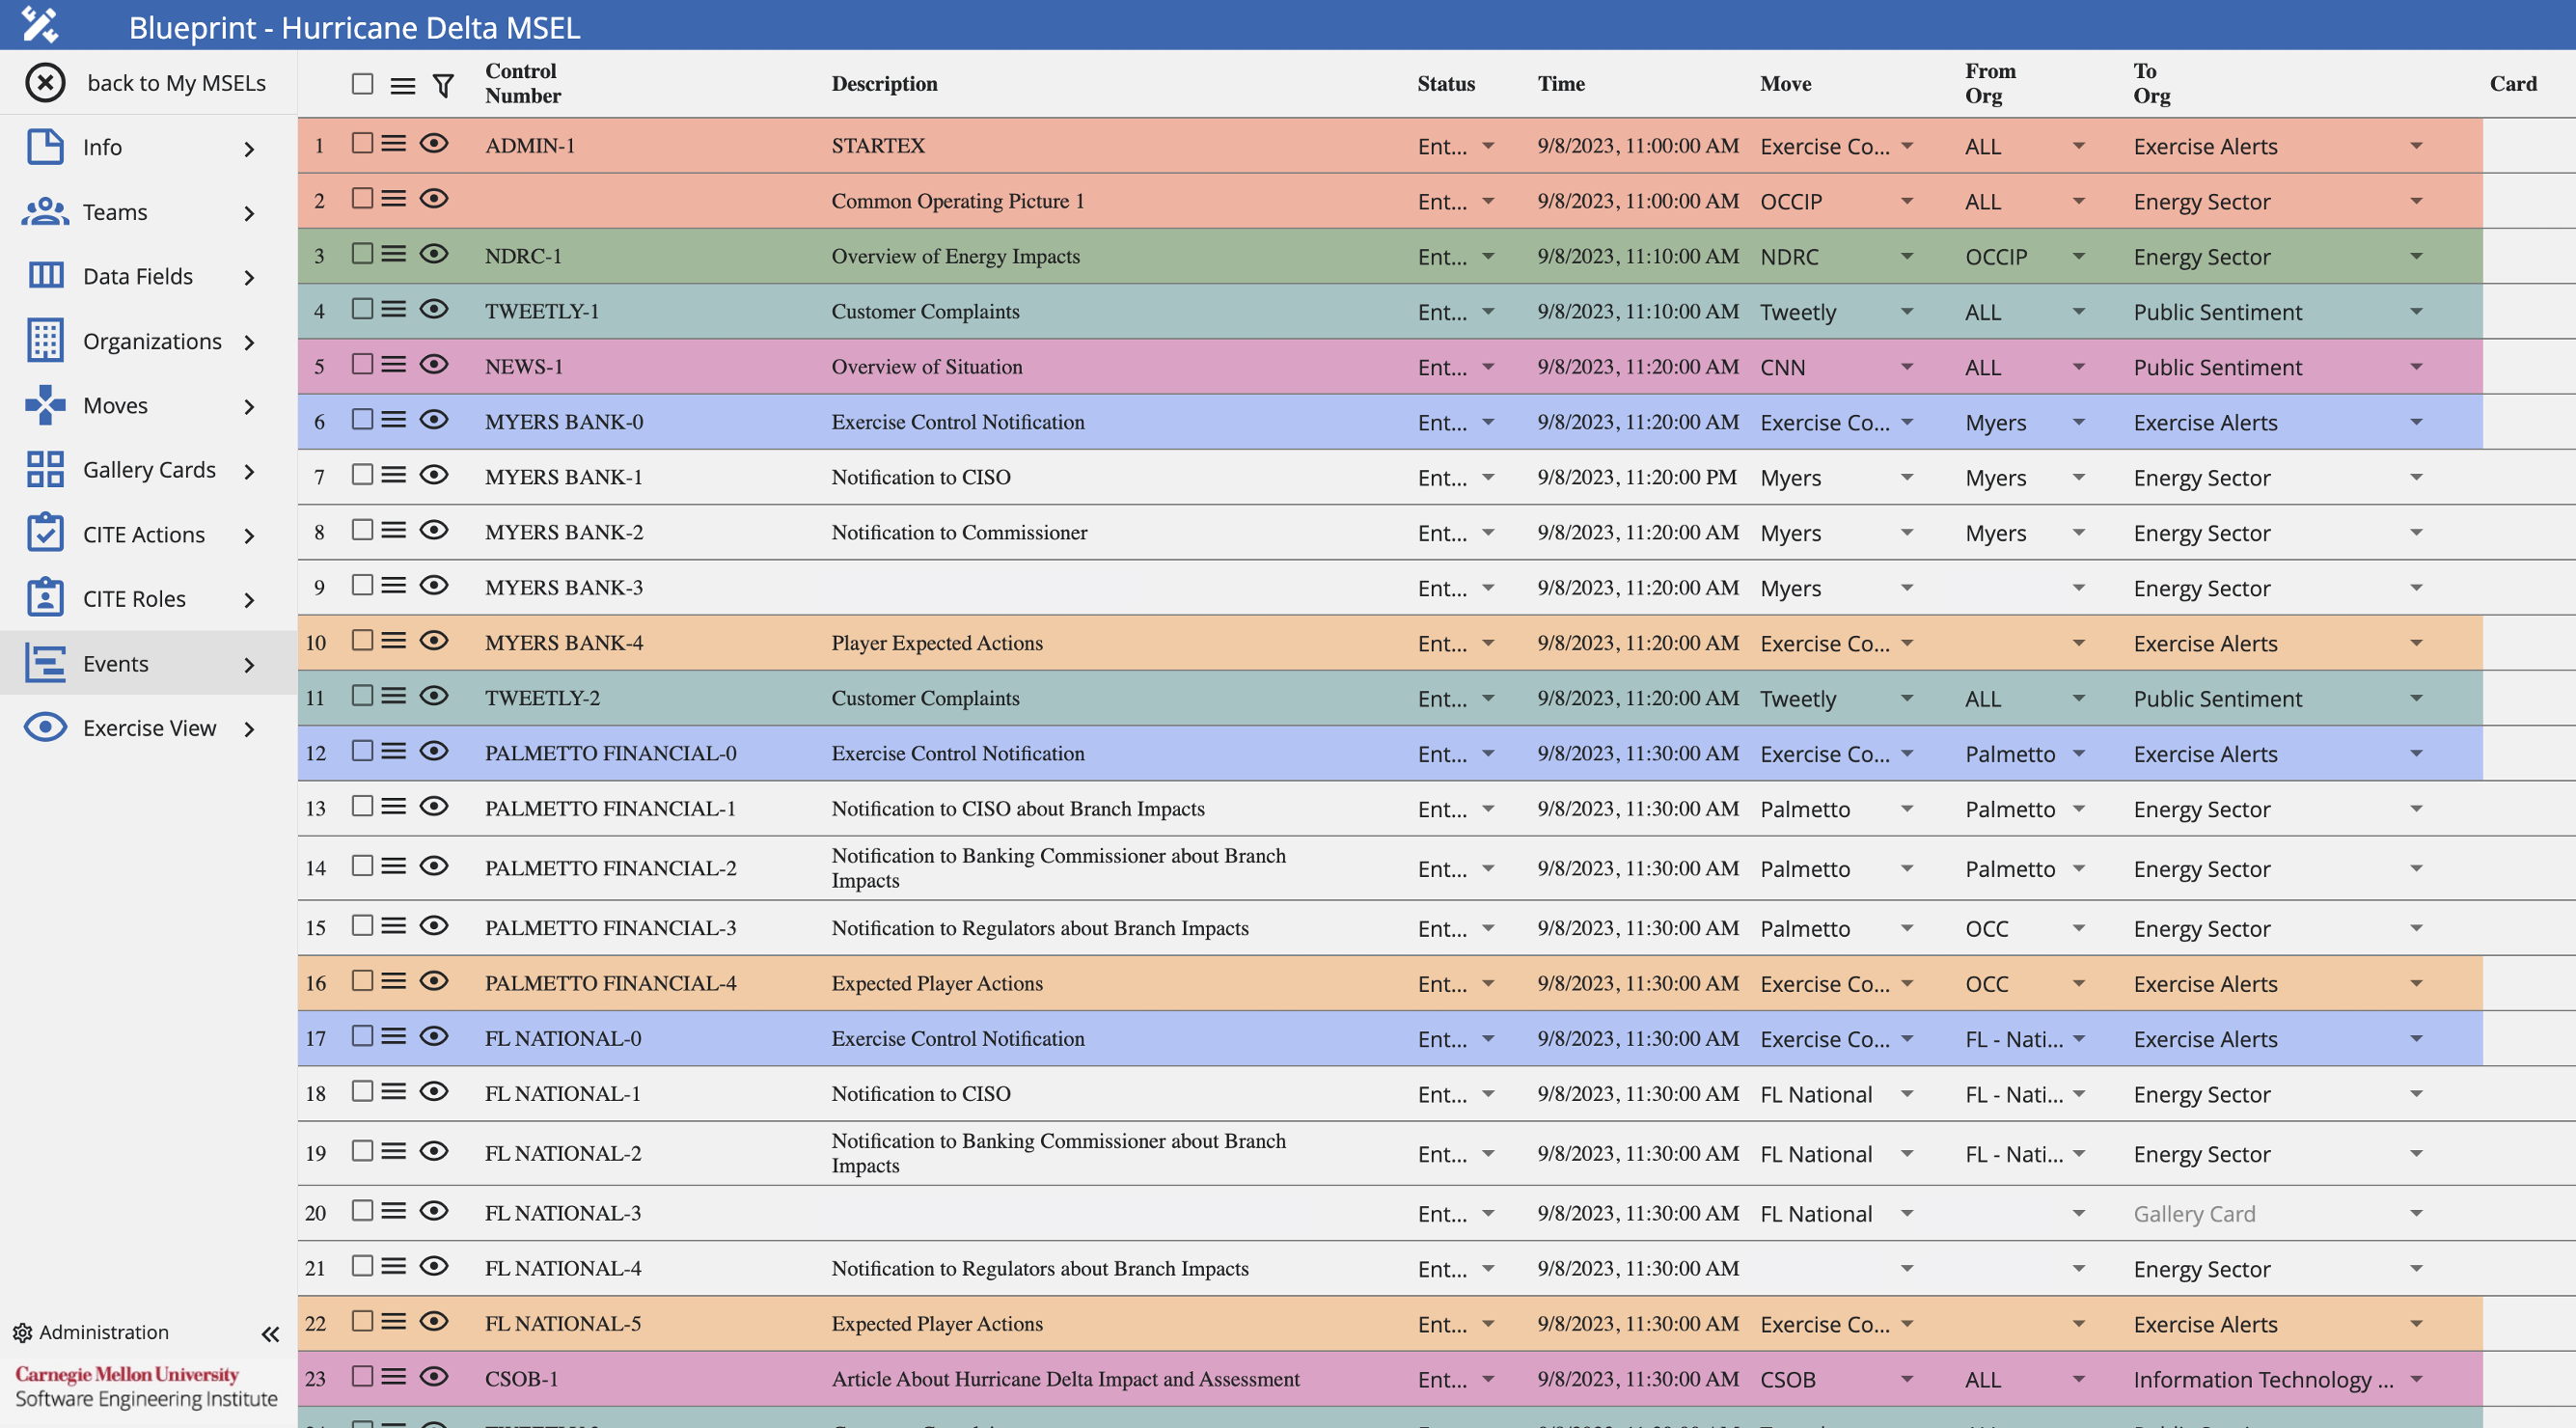Screen dimensions: 2576x1428
Task: Toggle visibility eye on the CSOB-1 row
Action: coord(433,1376)
